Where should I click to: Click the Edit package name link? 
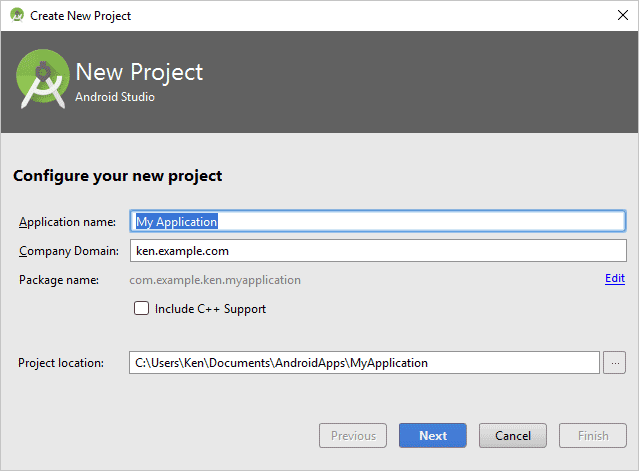(x=615, y=278)
